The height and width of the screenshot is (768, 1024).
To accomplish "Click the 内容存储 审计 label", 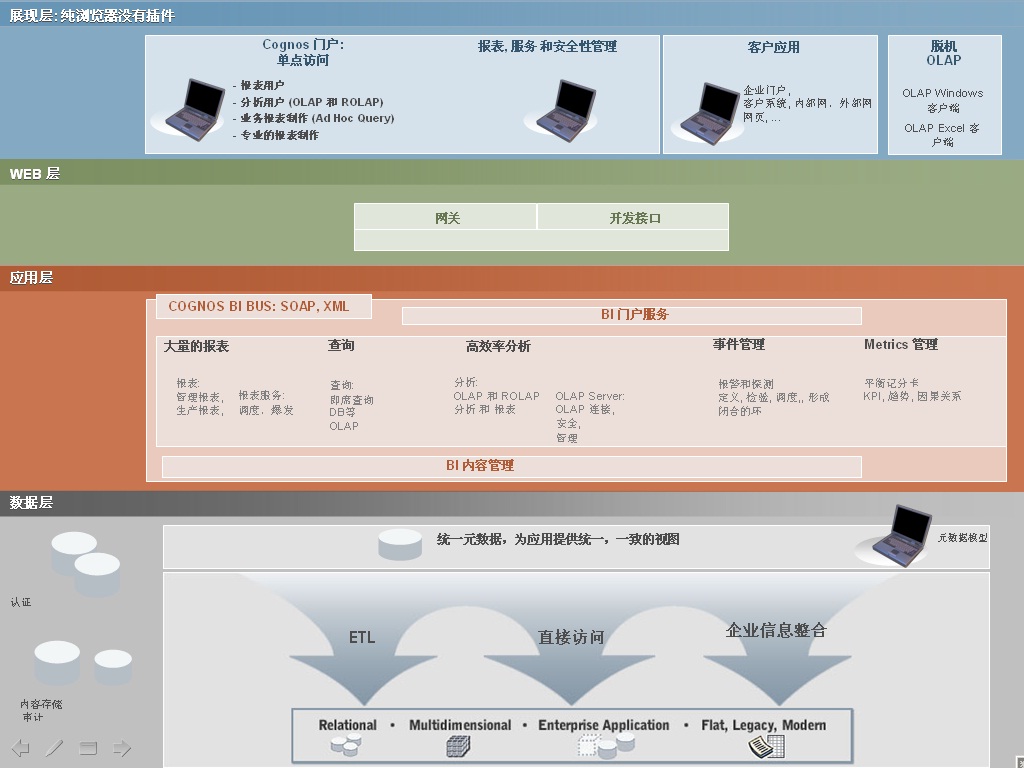I will pyautogui.click(x=40, y=711).
